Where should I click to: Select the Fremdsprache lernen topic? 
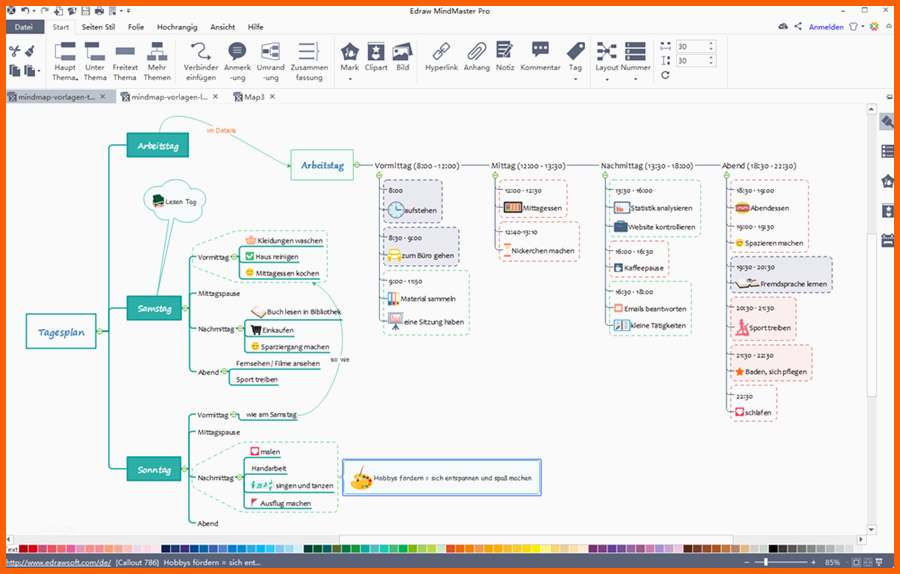coord(781,283)
